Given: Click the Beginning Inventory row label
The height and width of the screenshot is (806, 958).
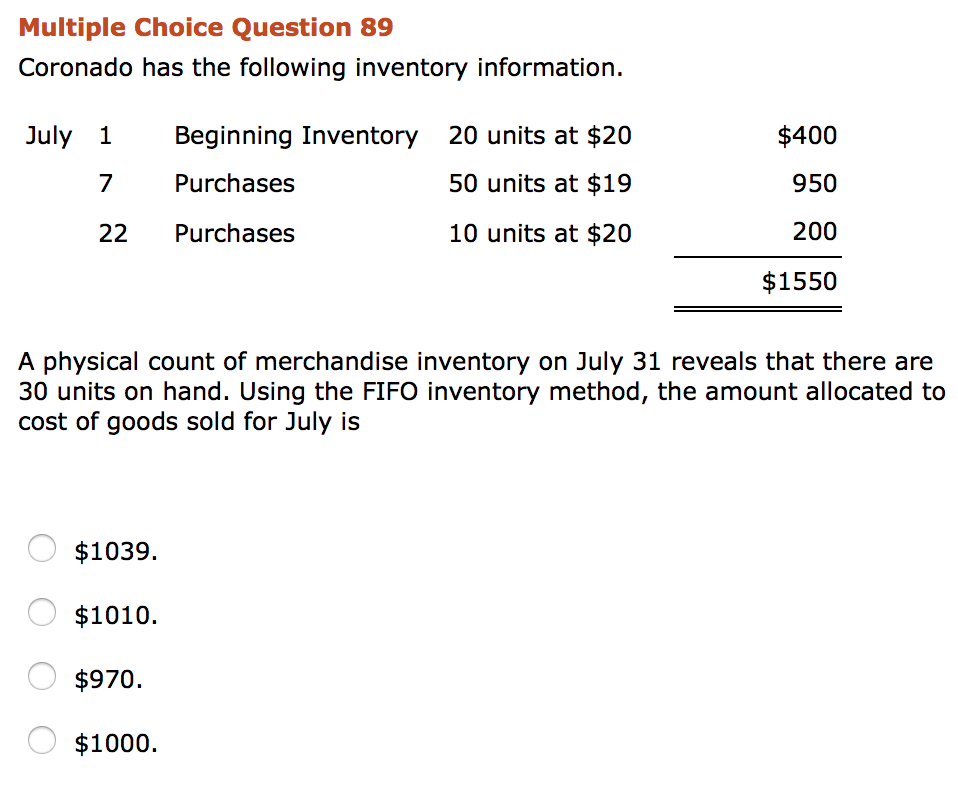Looking at the screenshot, I should pyautogui.click(x=295, y=135).
